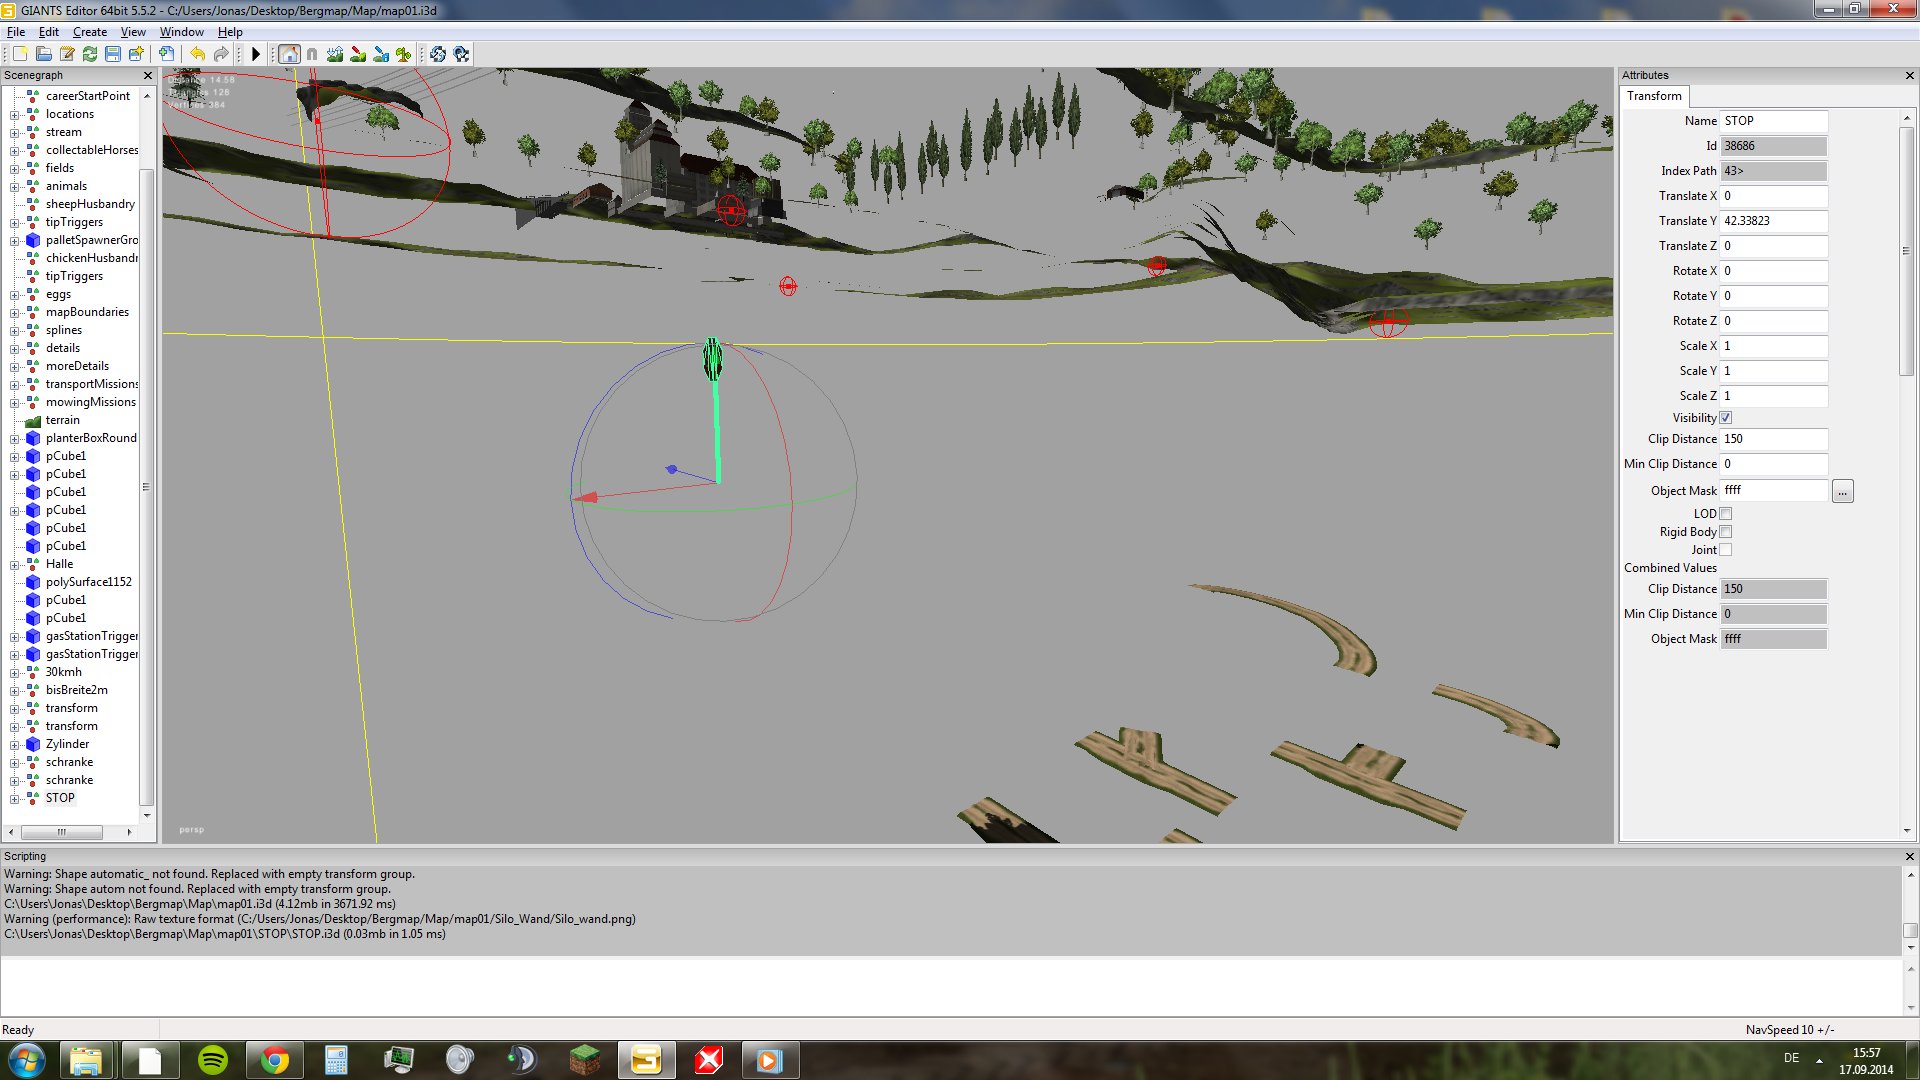Select the foliage paint mode icon

click(404, 54)
